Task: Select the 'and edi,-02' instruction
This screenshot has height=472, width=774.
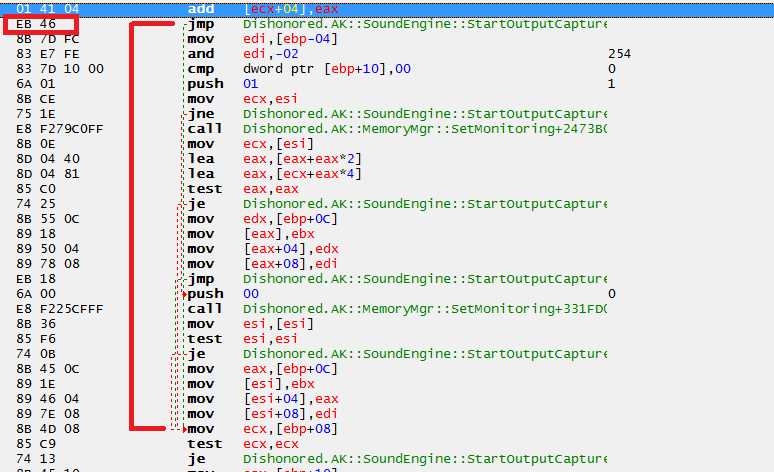Action: (243, 54)
